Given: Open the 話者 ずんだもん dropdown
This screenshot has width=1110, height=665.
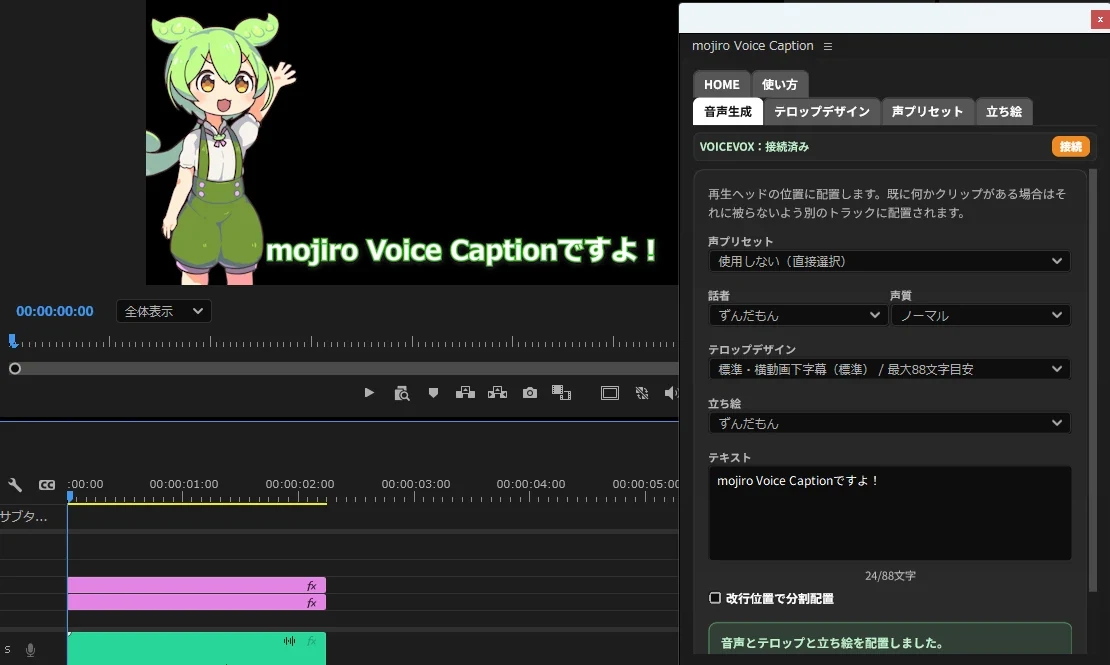Looking at the screenshot, I should [797, 315].
